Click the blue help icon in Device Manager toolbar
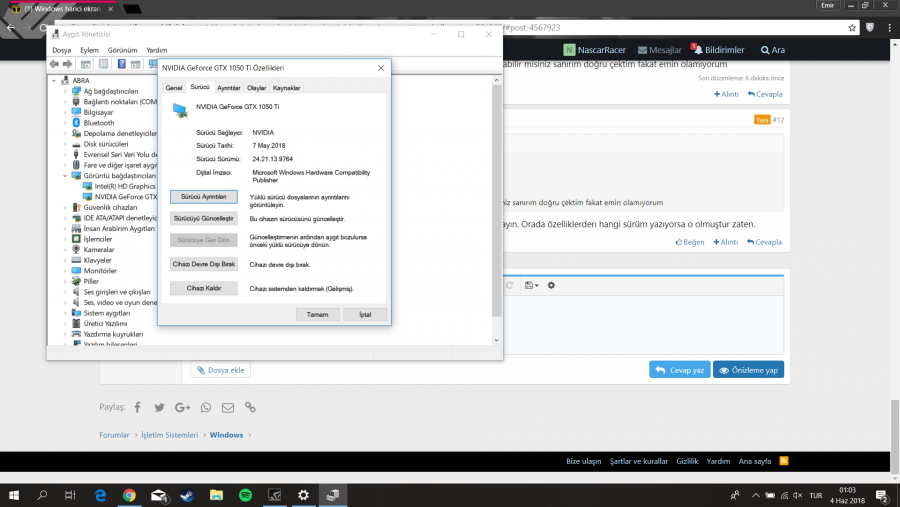 point(122,64)
